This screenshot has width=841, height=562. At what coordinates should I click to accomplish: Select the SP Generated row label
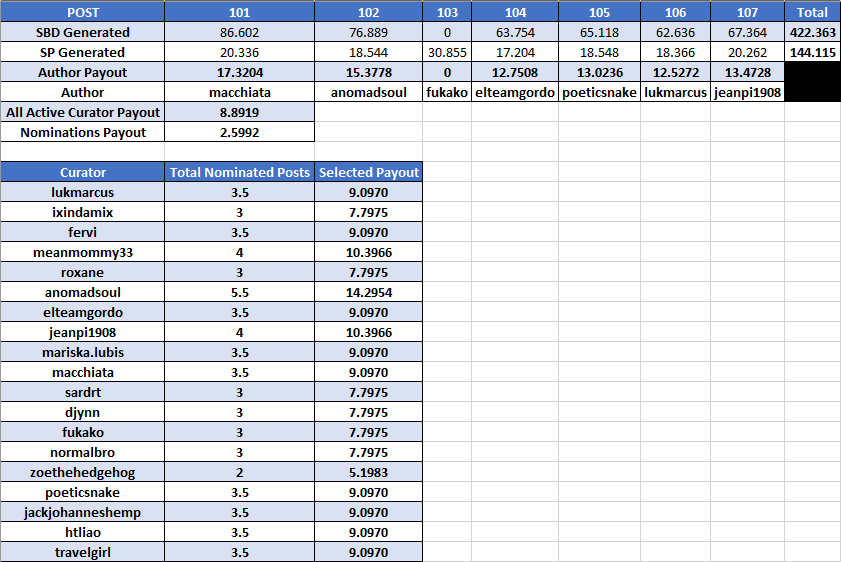pos(83,52)
